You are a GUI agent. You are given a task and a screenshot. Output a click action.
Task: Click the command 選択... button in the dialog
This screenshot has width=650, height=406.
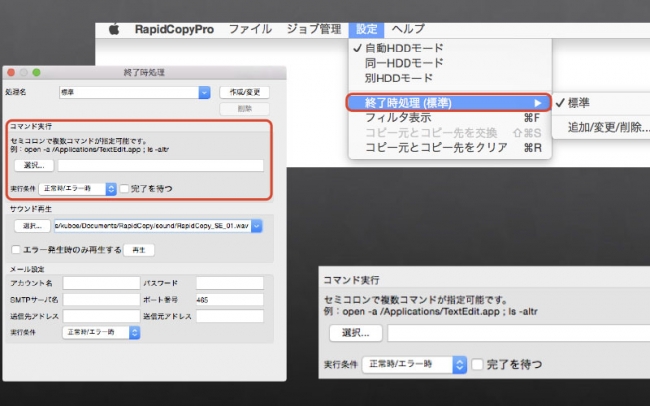pyautogui.click(x=34, y=165)
